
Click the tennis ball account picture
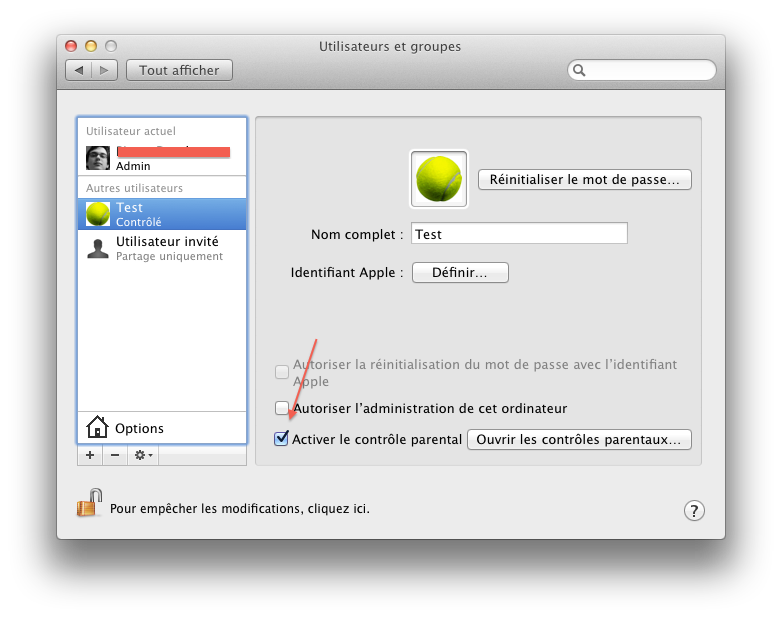[439, 180]
